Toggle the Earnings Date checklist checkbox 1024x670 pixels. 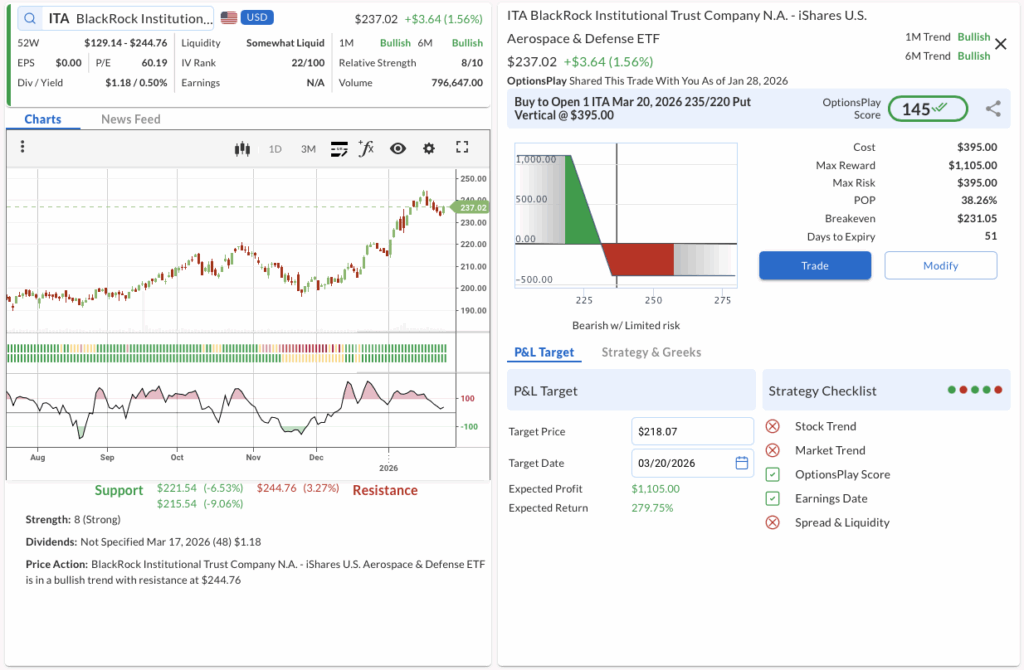coord(772,499)
